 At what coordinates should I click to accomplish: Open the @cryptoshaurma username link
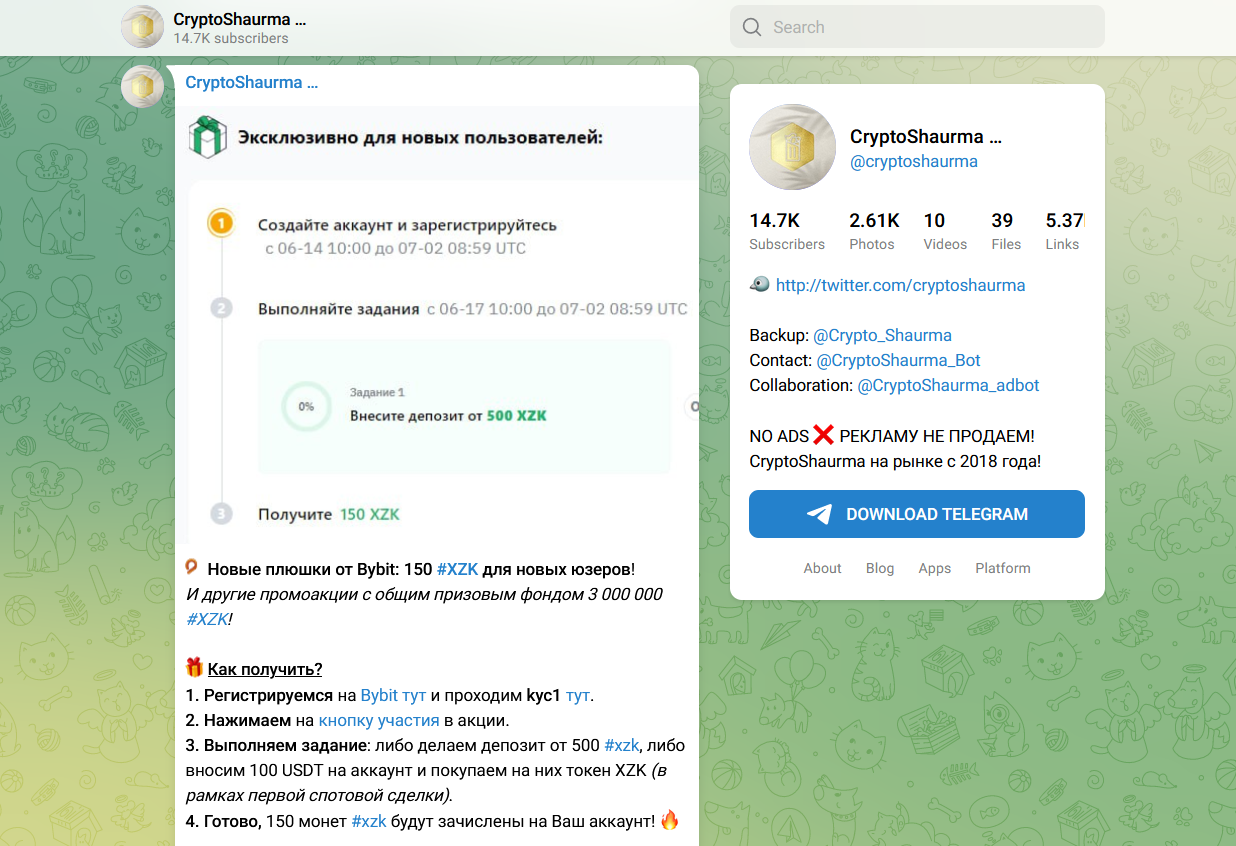pyautogui.click(x=914, y=162)
